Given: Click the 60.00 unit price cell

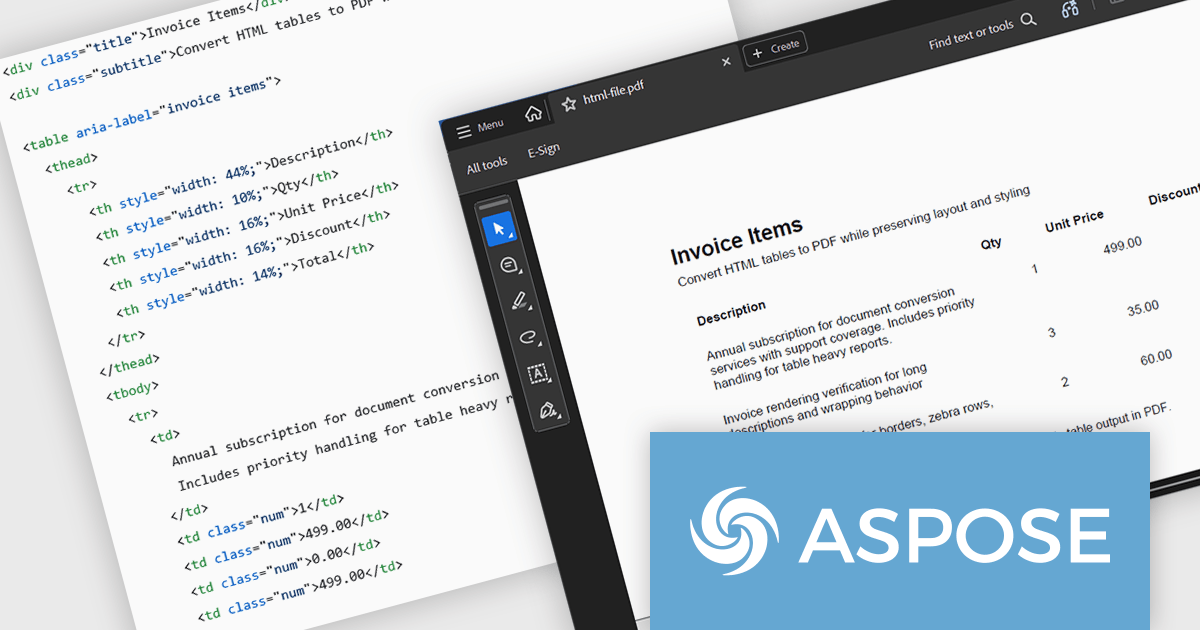Looking at the screenshot, I should click(1156, 358).
